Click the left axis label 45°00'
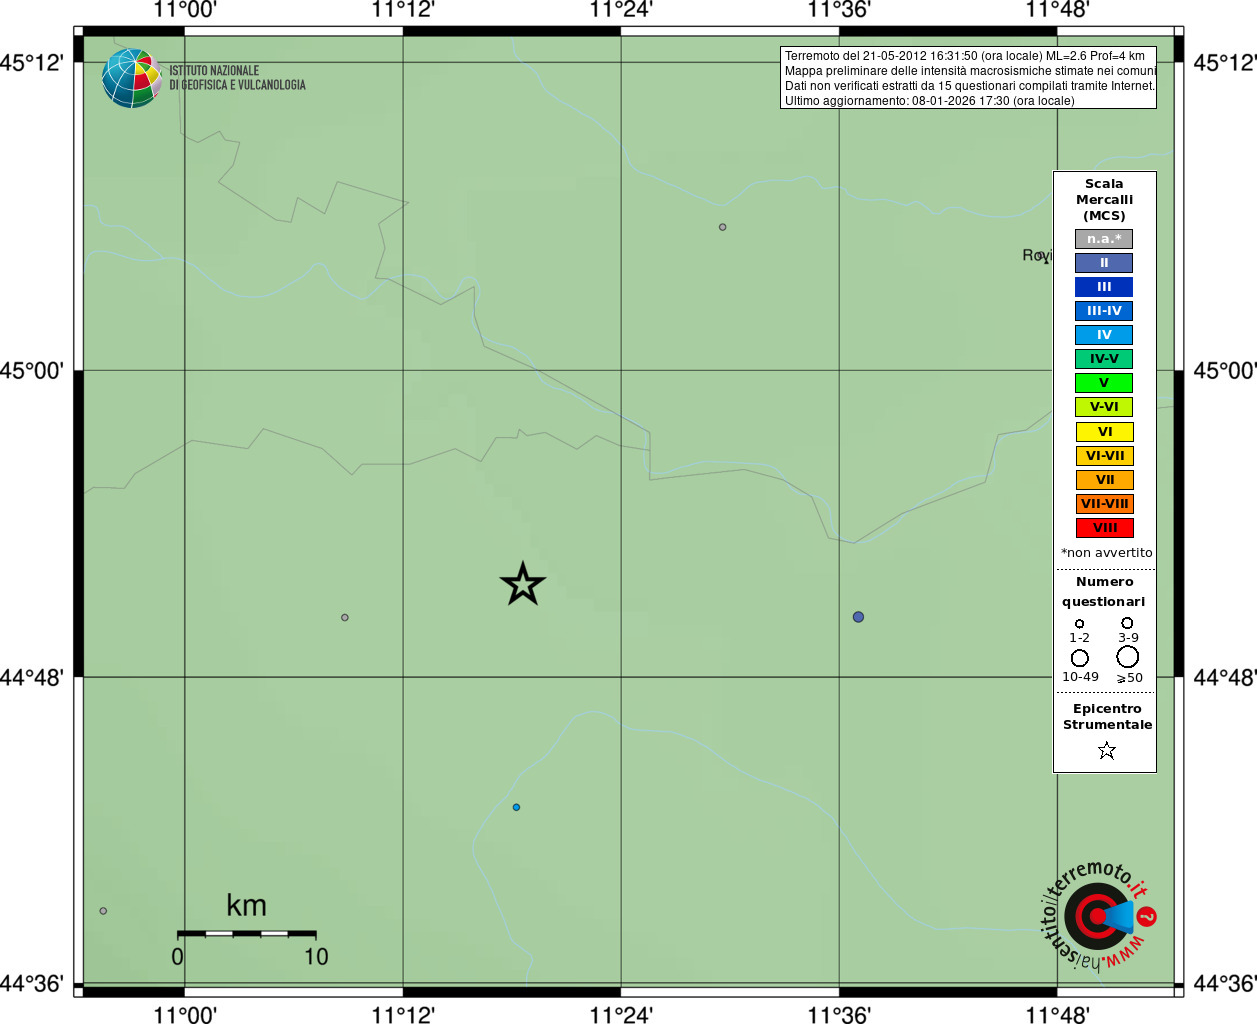The width and height of the screenshot is (1257, 1024). (32, 371)
